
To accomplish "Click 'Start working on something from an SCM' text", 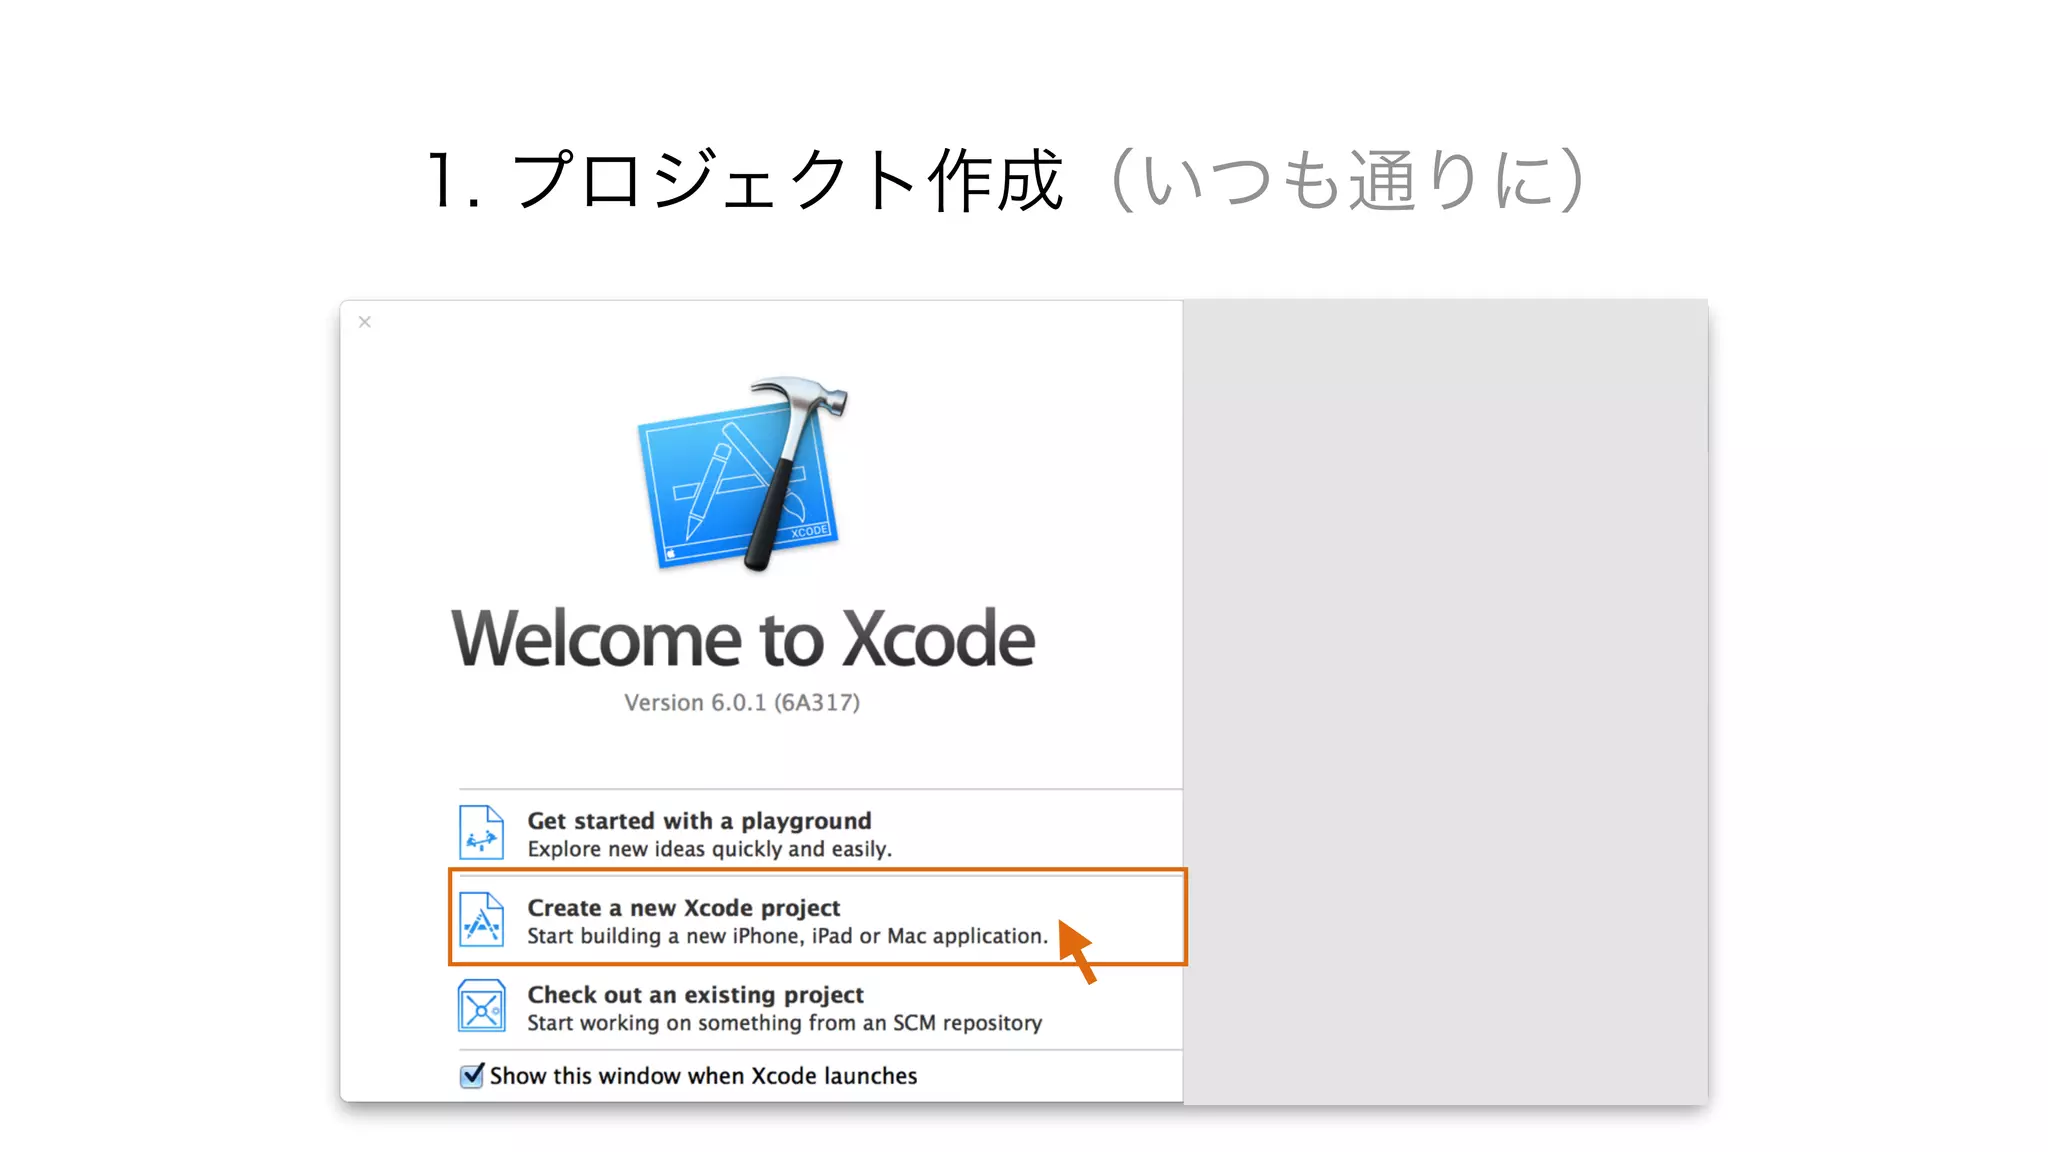I will 784,1023.
